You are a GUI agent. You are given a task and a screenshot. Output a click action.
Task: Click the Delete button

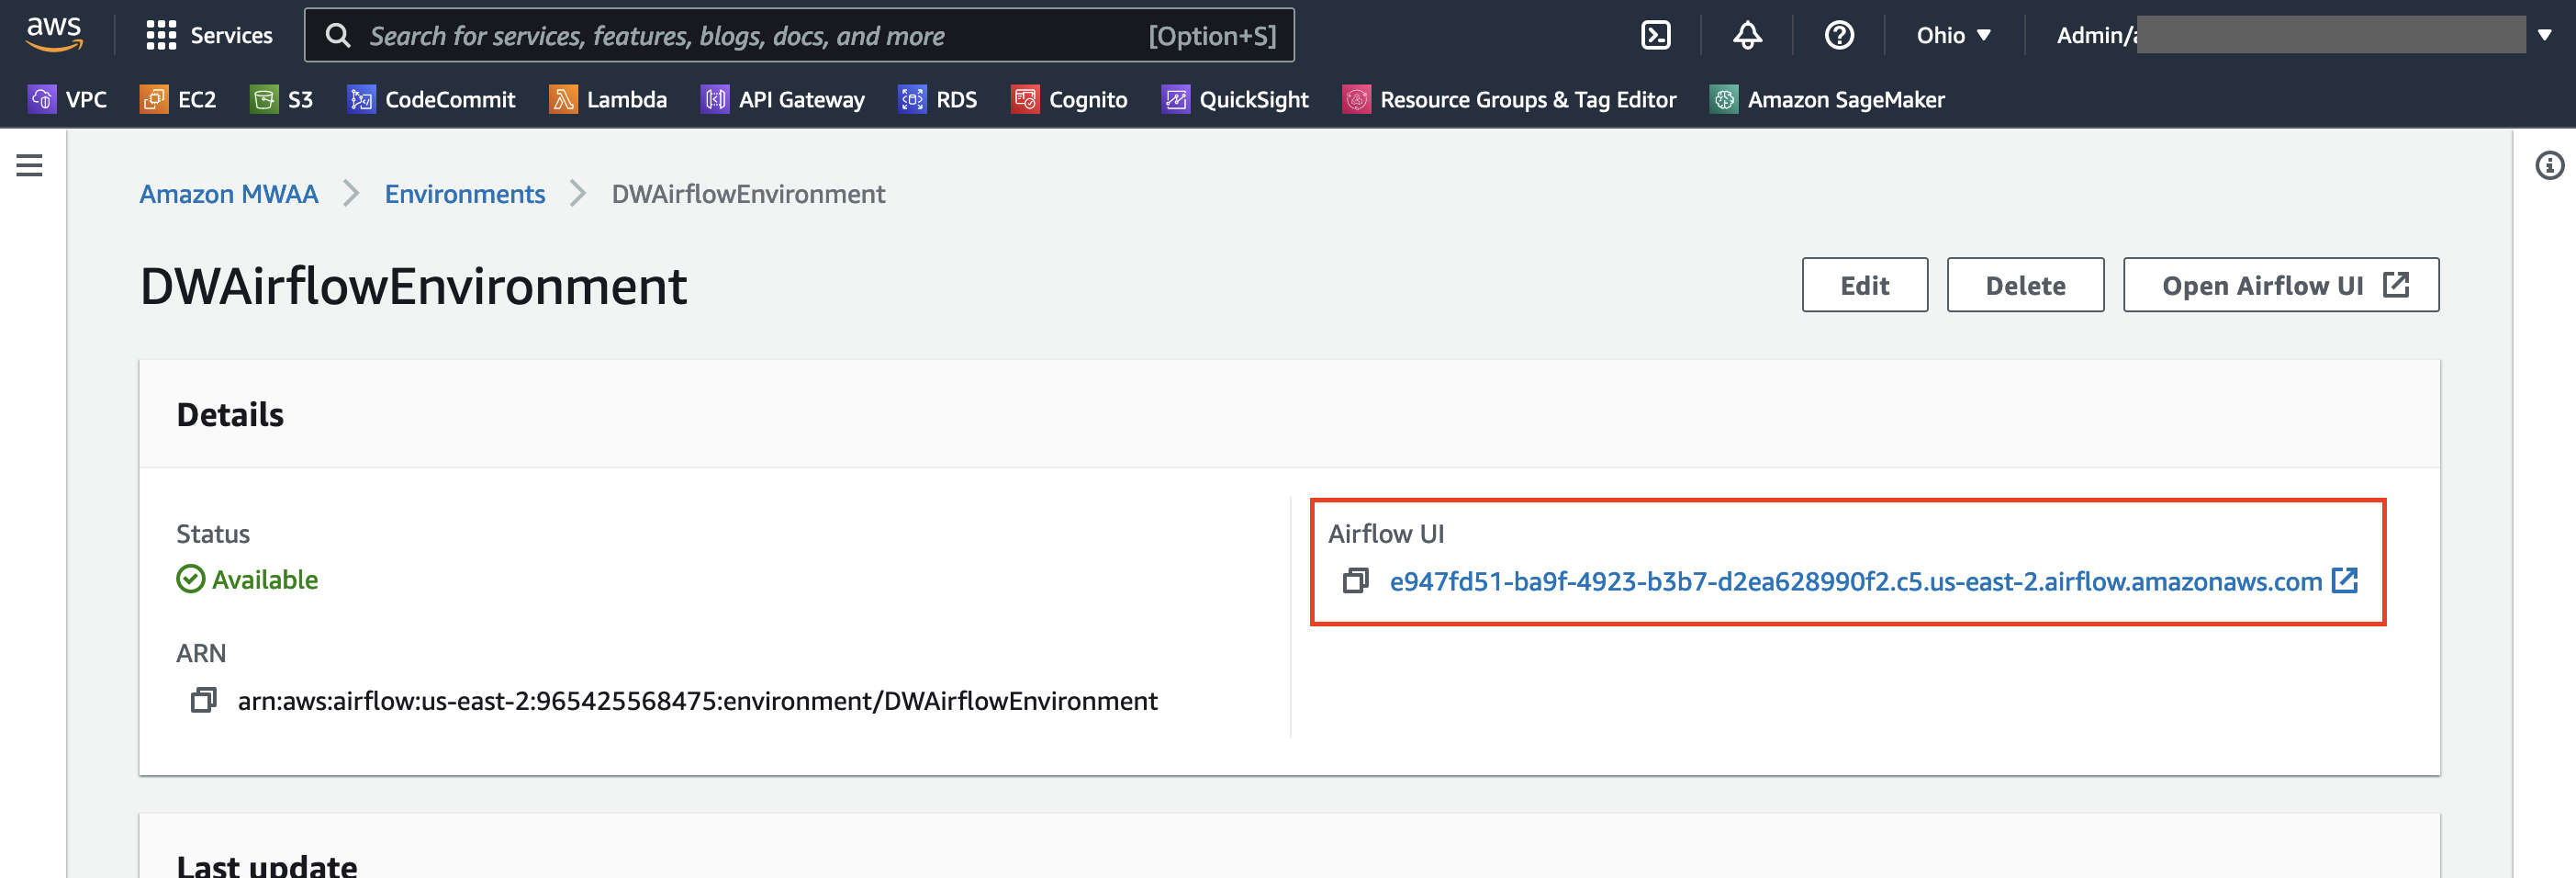[x=2025, y=285]
